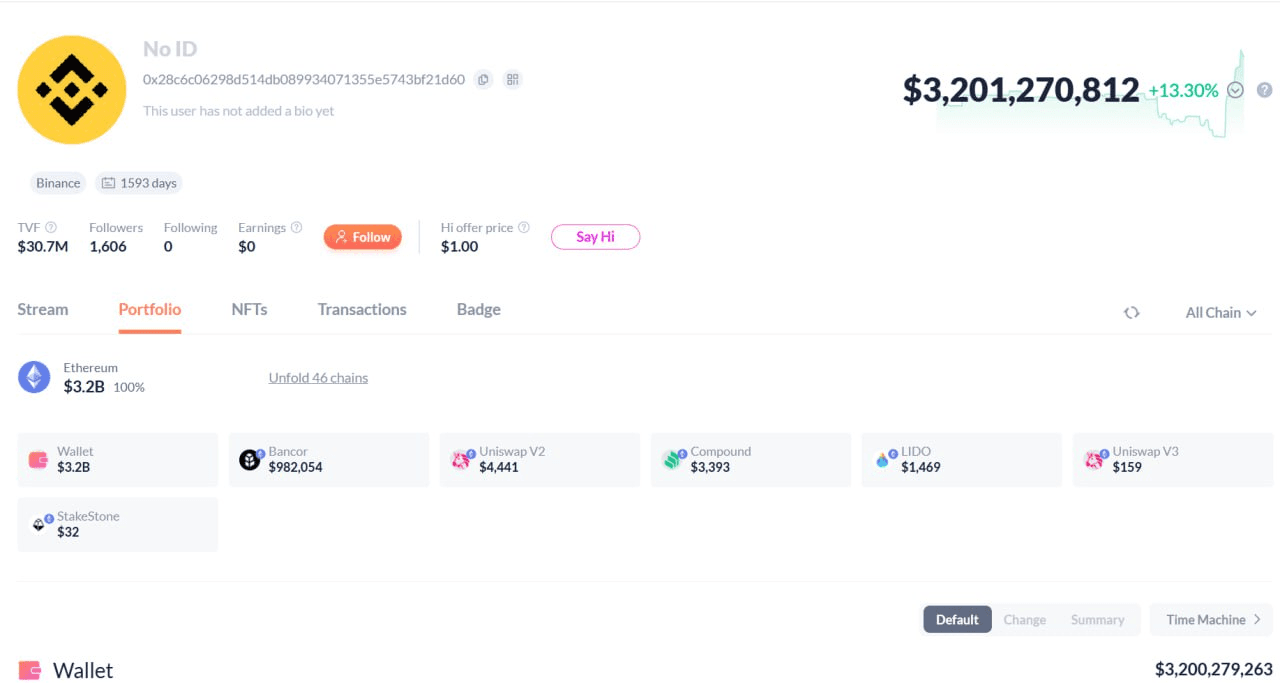Open the Compound protocol card
The width and height of the screenshot is (1280, 683).
point(751,460)
